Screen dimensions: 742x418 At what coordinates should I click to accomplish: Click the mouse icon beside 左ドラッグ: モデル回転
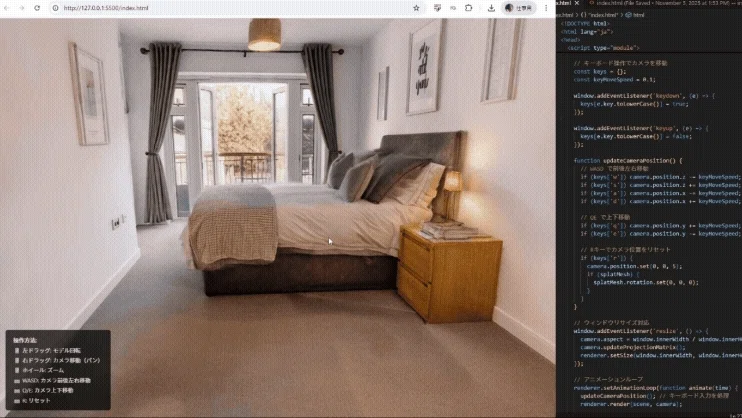coord(17,351)
